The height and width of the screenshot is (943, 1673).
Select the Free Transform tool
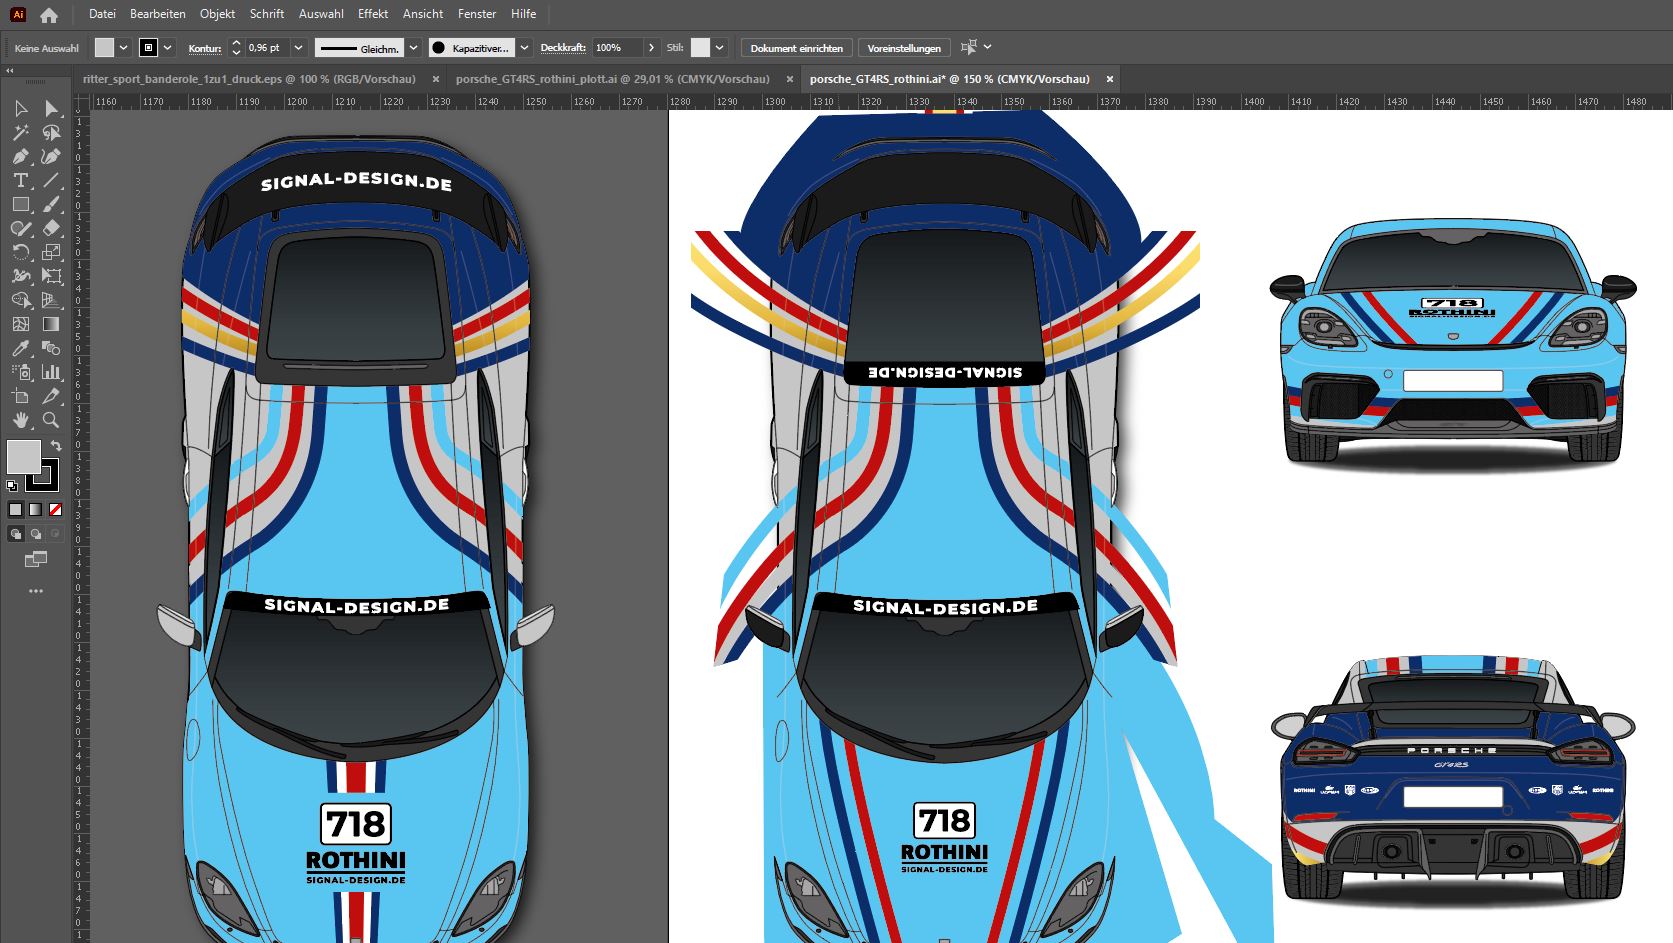pyautogui.click(x=51, y=276)
